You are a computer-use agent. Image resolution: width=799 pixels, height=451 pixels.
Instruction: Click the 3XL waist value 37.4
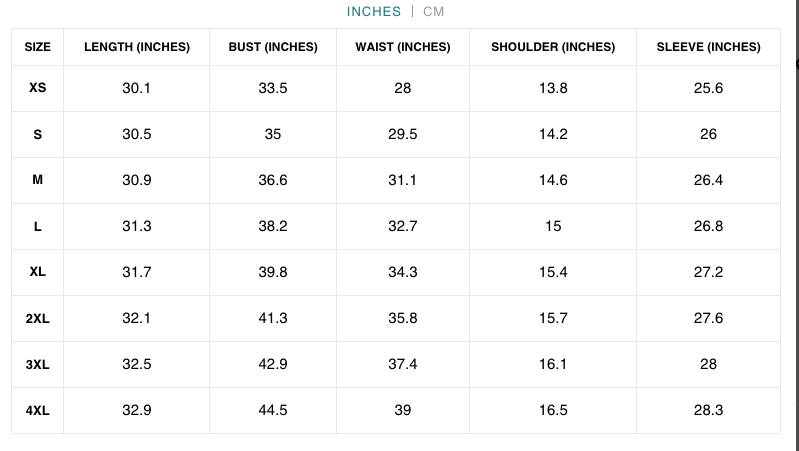tap(403, 364)
